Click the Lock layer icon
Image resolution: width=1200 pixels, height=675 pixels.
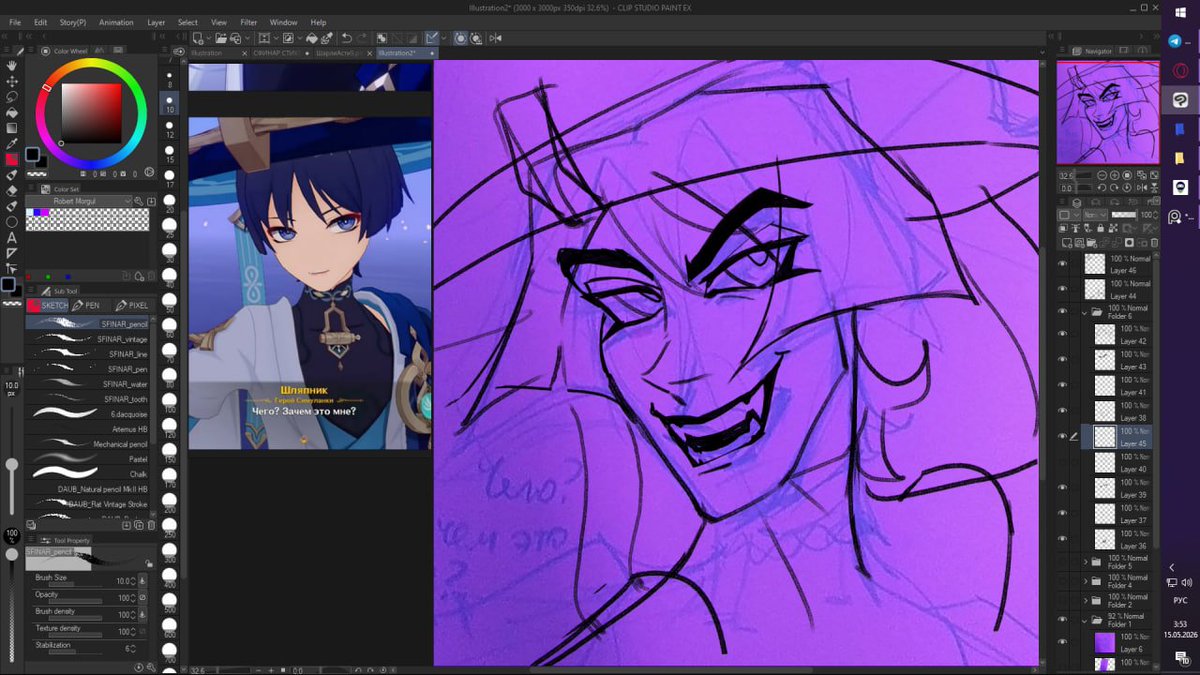pos(1101,228)
